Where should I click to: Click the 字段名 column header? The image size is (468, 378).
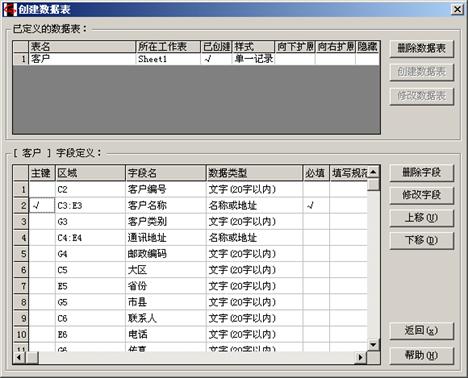point(166,173)
